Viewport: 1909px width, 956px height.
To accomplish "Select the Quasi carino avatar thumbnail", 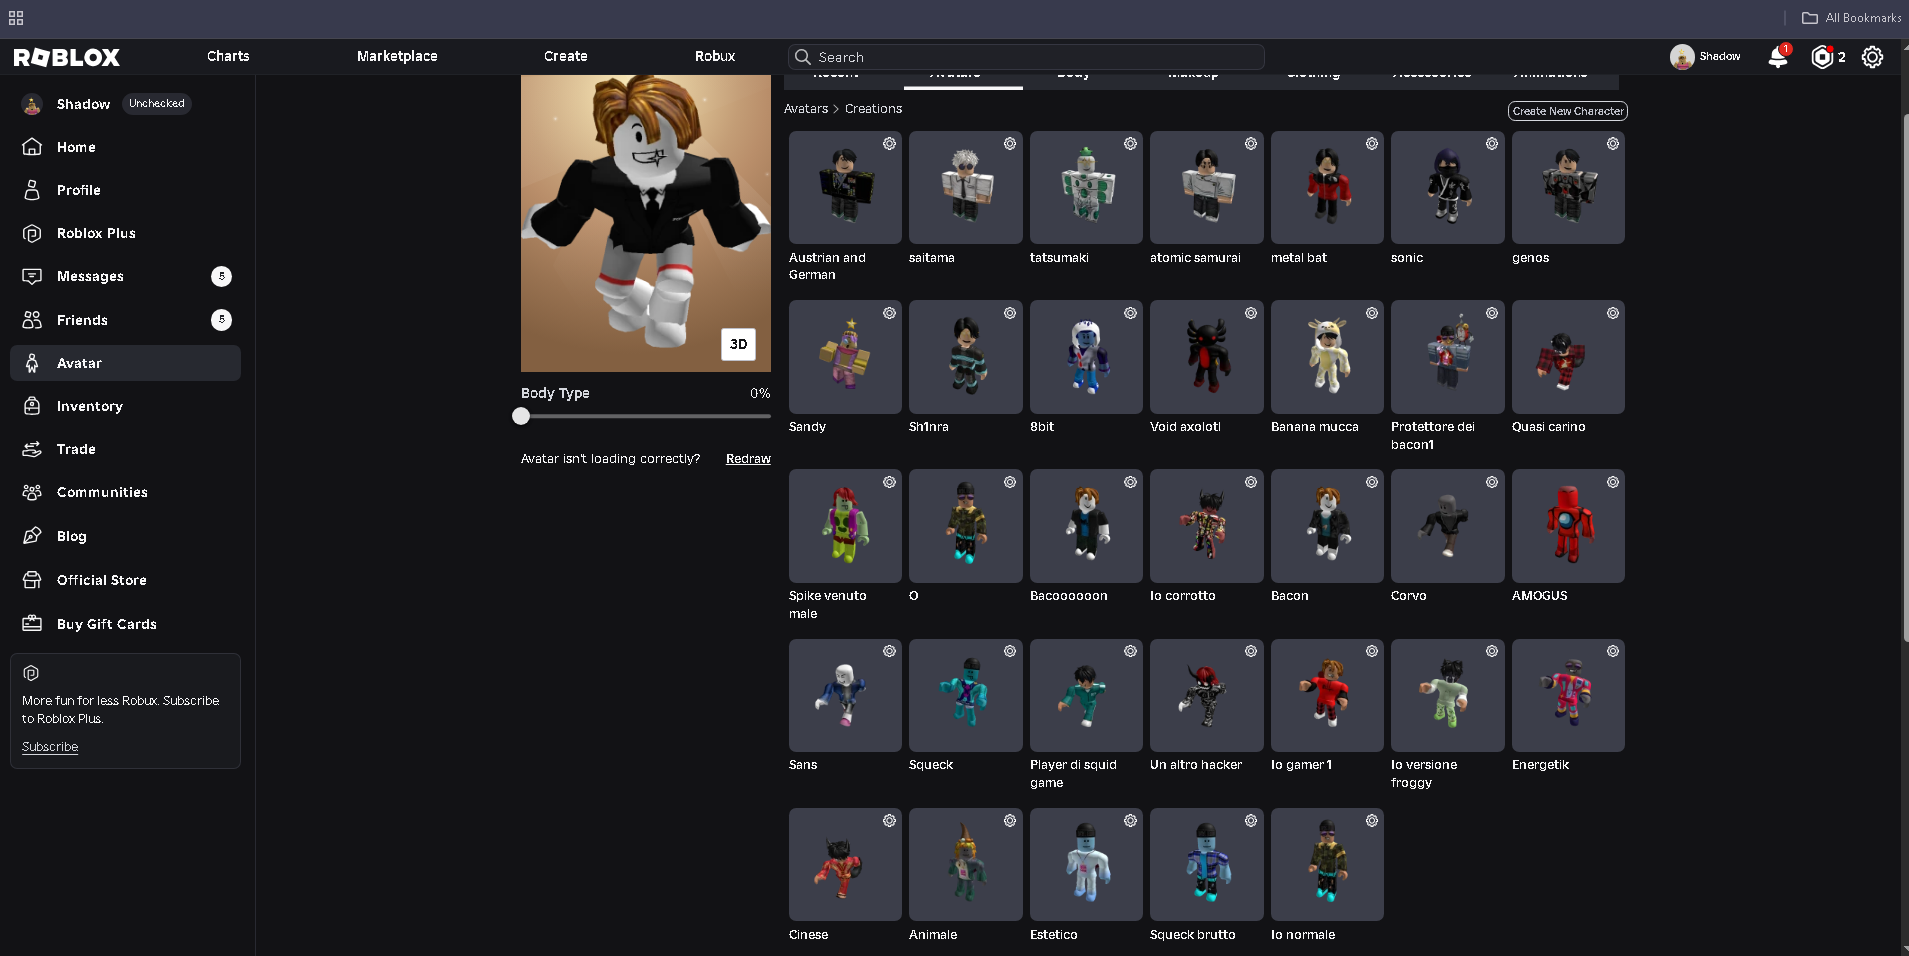I will tap(1568, 357).
